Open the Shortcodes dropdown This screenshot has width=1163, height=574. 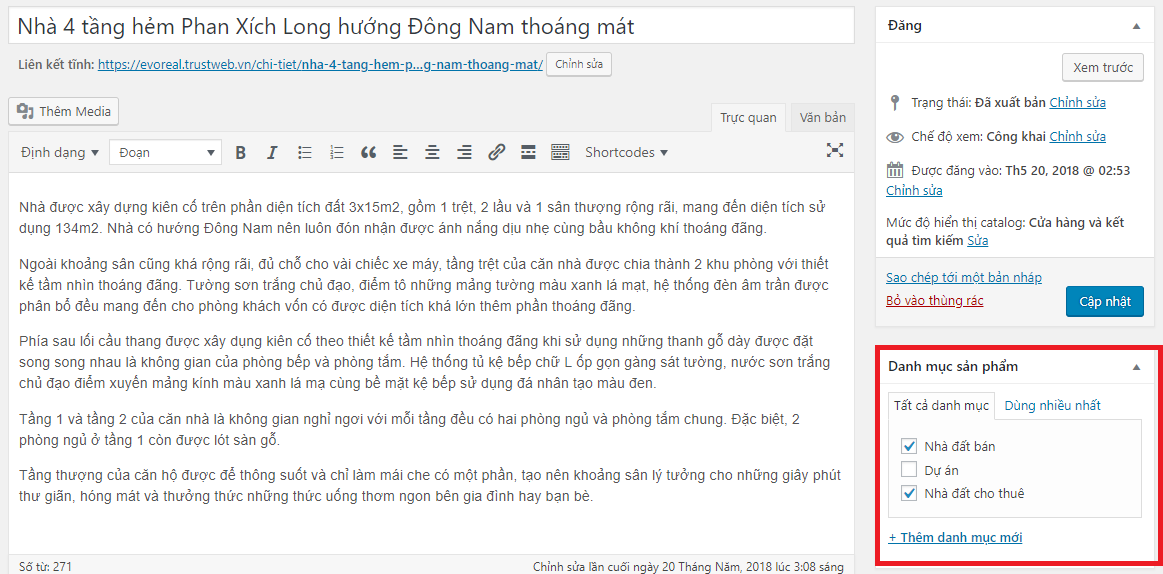[x=626, y=153]
